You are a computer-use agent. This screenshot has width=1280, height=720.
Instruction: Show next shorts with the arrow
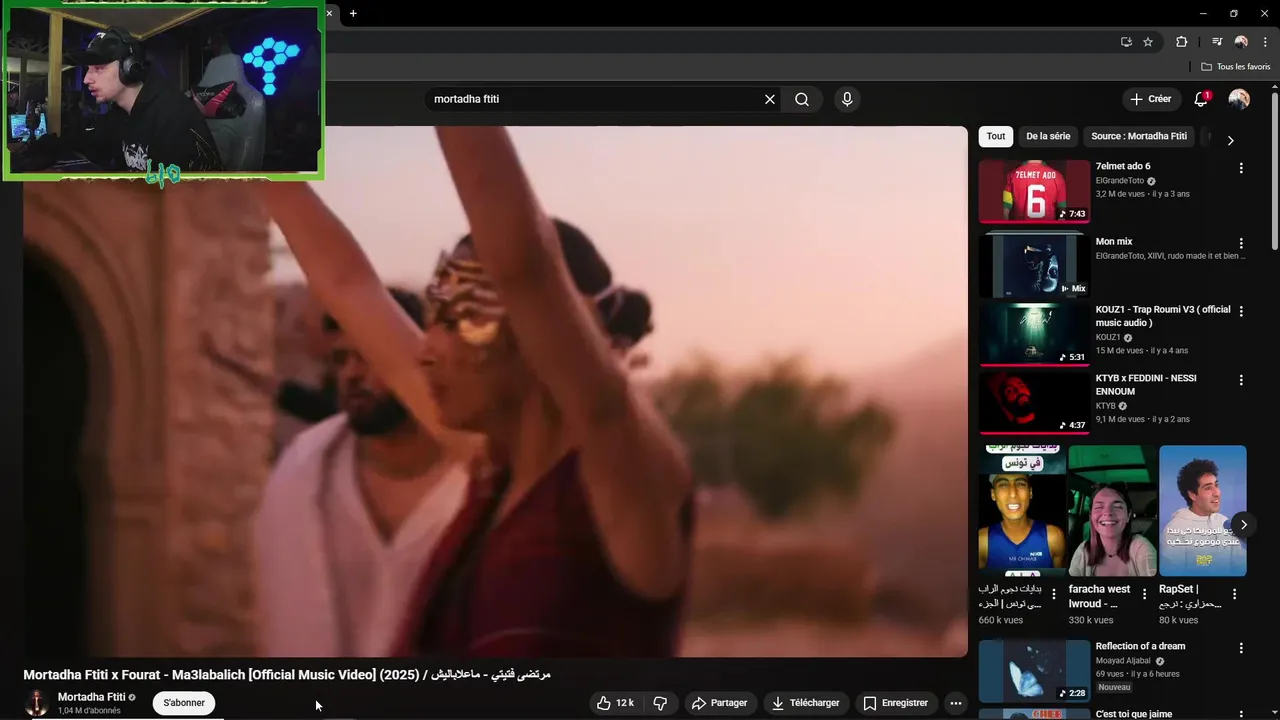[x=1243, y=524]
